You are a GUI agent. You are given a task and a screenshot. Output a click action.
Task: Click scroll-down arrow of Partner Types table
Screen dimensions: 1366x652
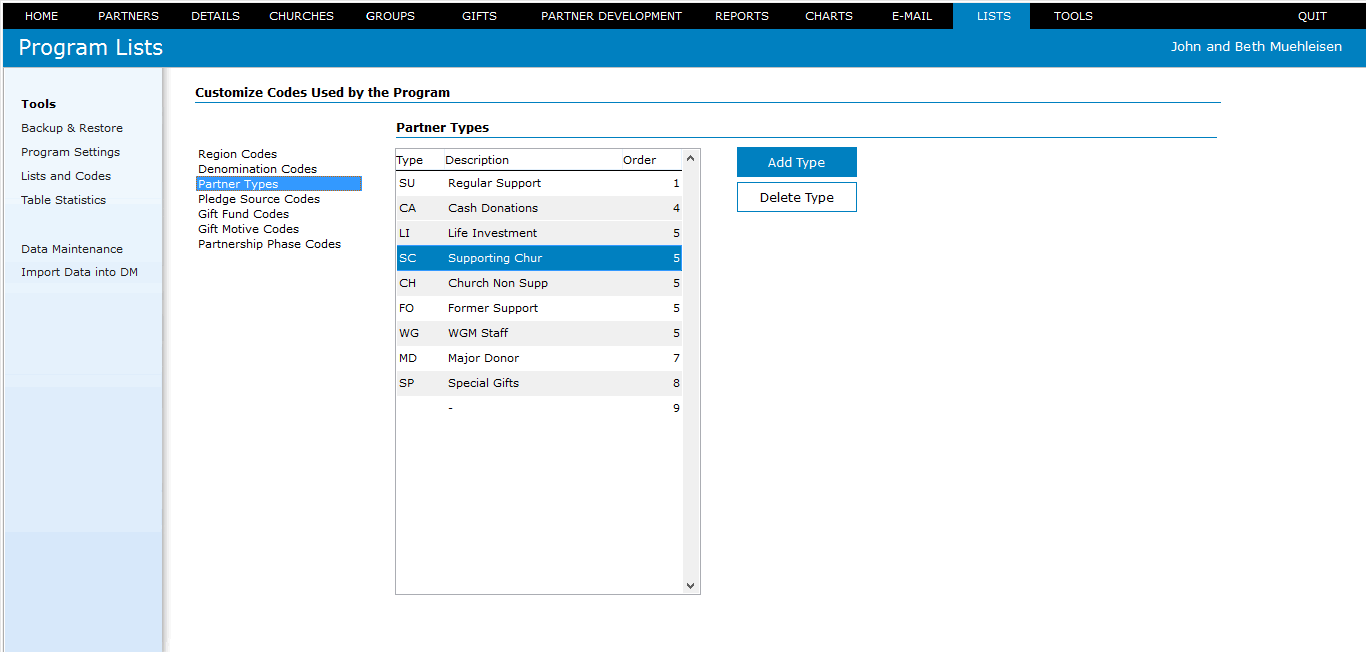pyautogui.click(x=690, y=585)
